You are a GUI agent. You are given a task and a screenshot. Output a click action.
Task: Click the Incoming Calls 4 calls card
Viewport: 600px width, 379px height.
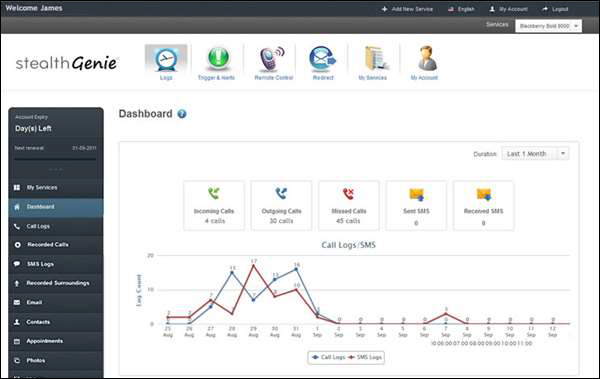(214, 206)
